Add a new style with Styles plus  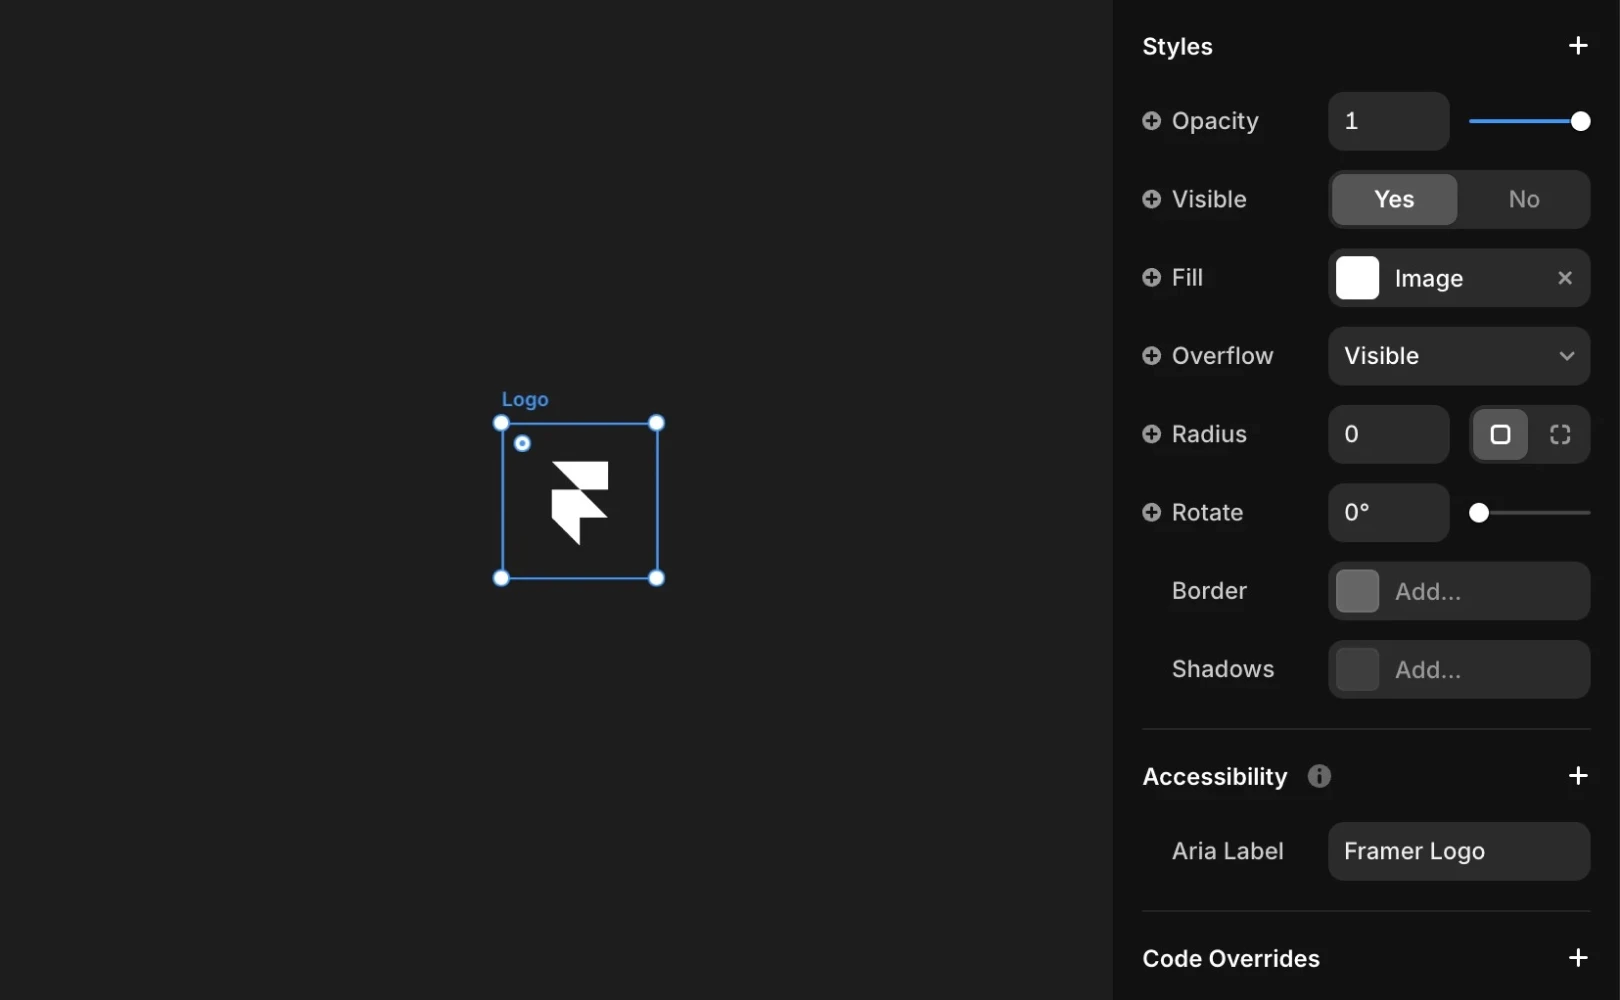(1577, 46)
